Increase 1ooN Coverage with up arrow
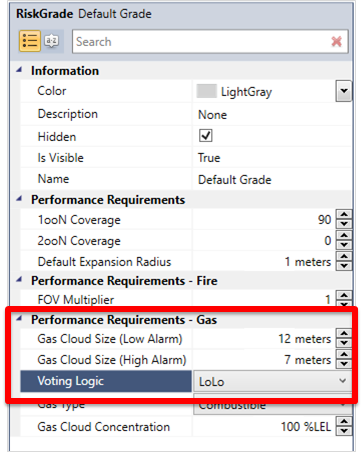 pyautogui.click(x=344, y=215)
